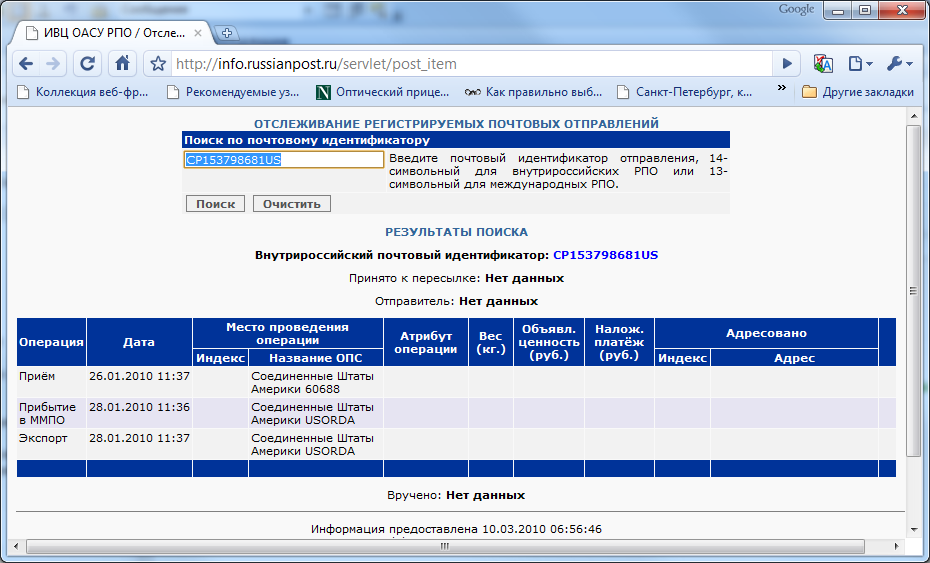Click the Forward navigation arrow
The image size is (930, 563).
[53, 63]
